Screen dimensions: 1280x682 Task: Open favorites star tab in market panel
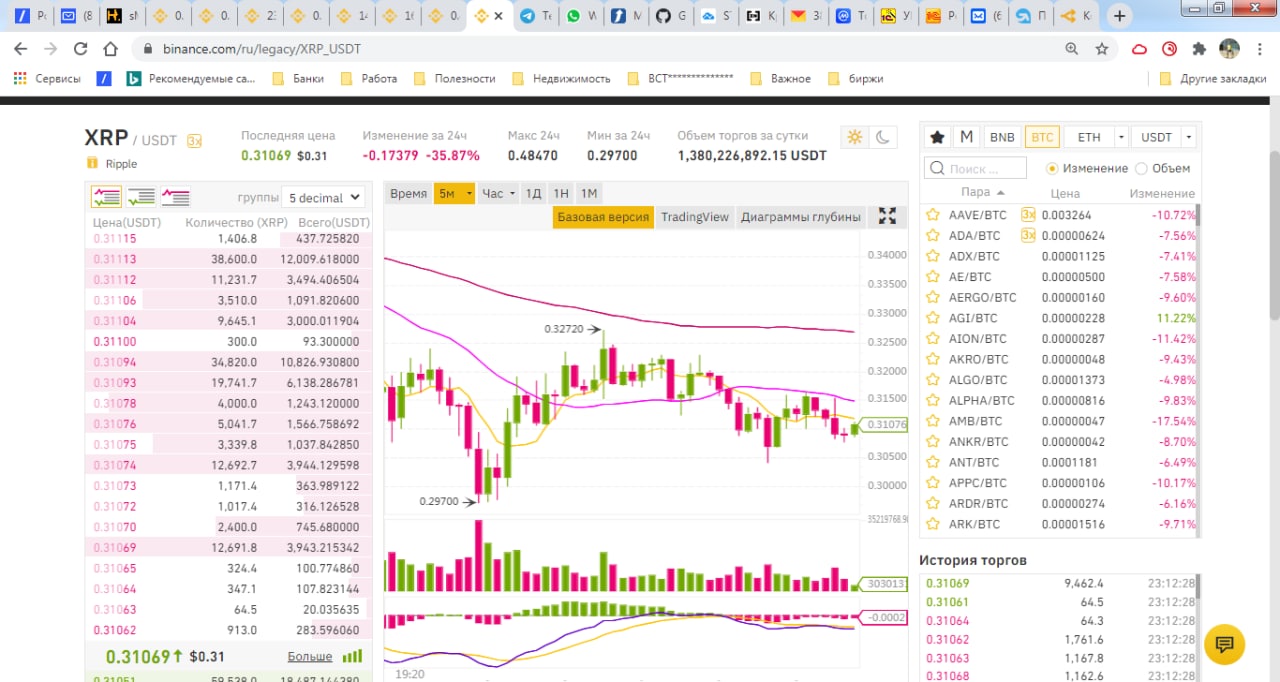coord(937,137)
